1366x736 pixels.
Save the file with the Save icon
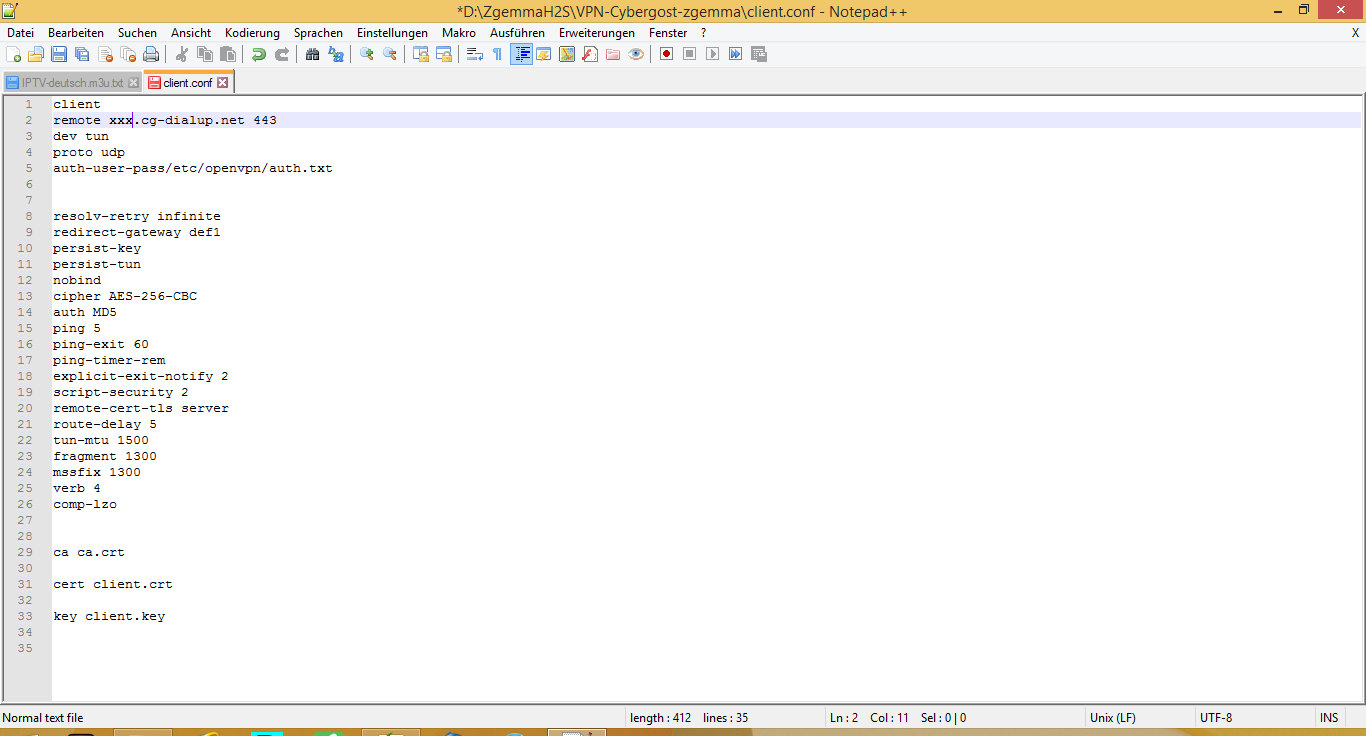click(59, 54)
